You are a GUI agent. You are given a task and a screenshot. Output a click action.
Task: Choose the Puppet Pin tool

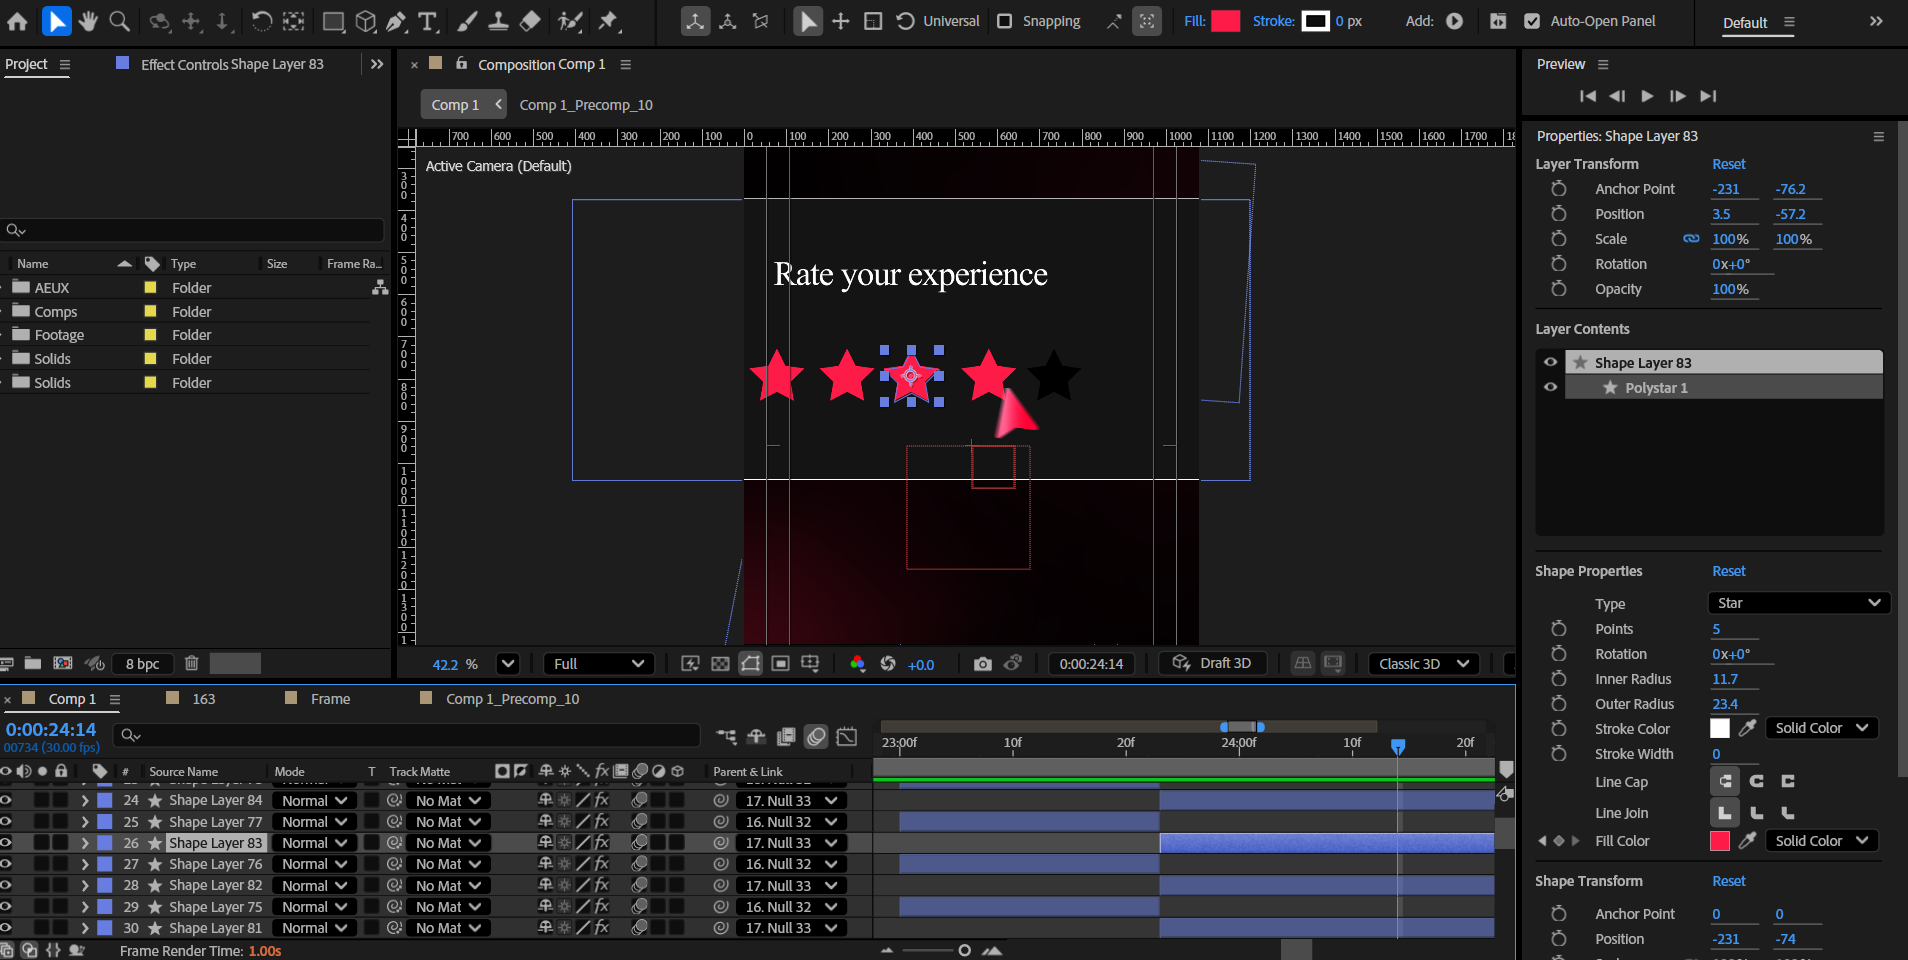[608, 21]
